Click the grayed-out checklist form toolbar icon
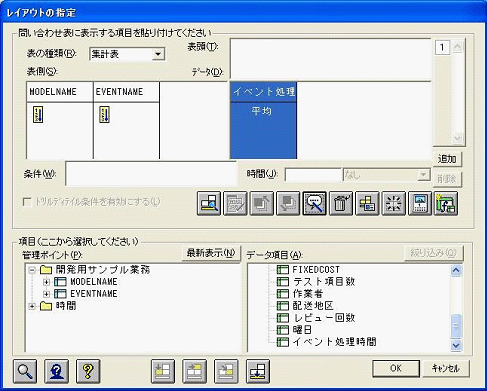Screen dimensions: 487x391 (235, 203)
